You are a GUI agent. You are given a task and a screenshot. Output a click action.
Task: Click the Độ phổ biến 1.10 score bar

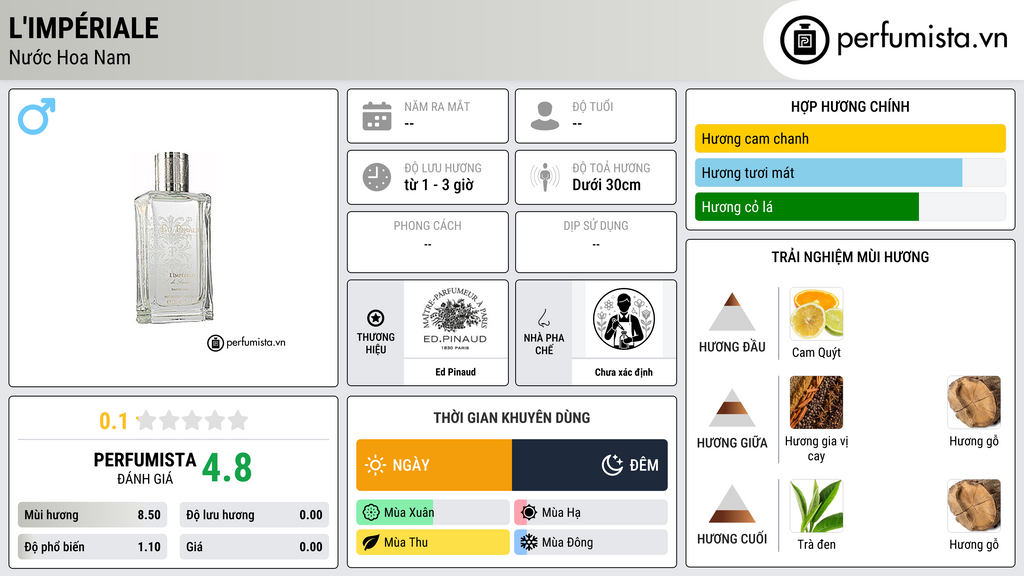coord(92,547)
